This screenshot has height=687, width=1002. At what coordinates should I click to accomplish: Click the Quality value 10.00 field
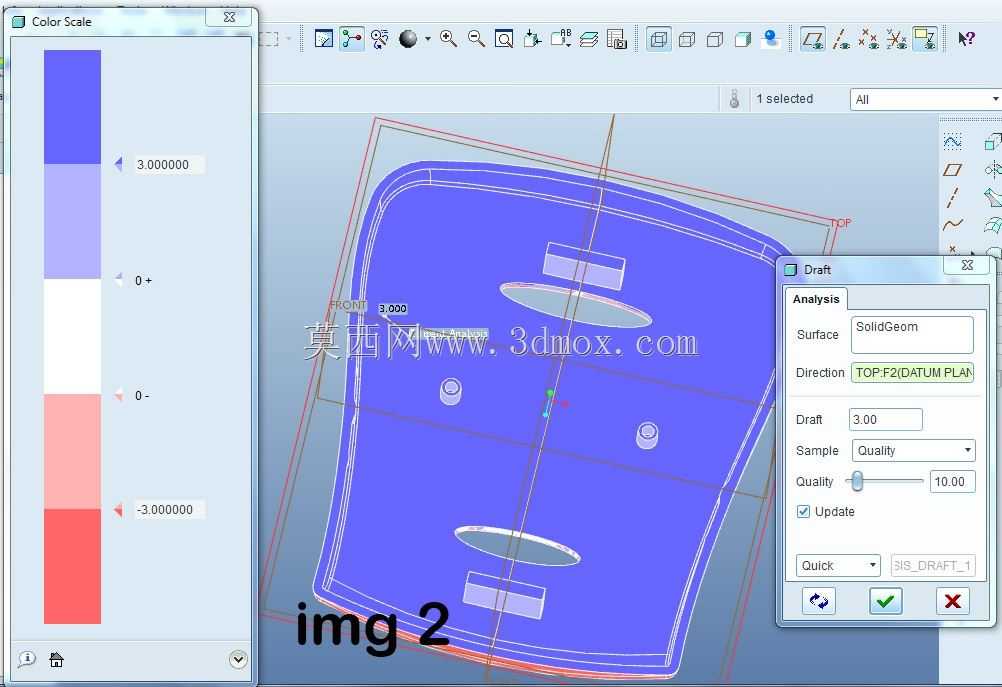click(x=952, y=482)
